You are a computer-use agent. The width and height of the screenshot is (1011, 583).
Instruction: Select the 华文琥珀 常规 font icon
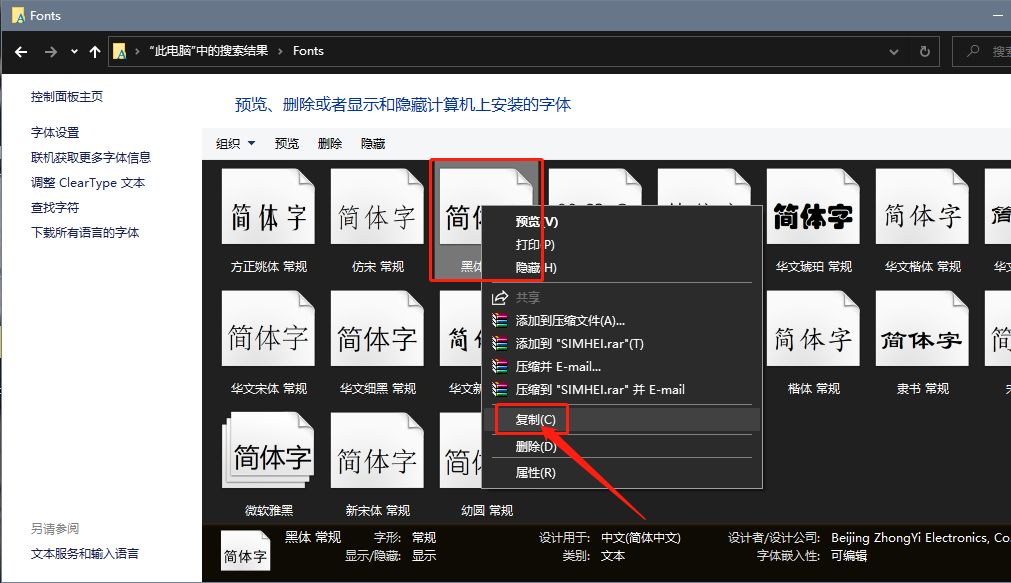813,206
